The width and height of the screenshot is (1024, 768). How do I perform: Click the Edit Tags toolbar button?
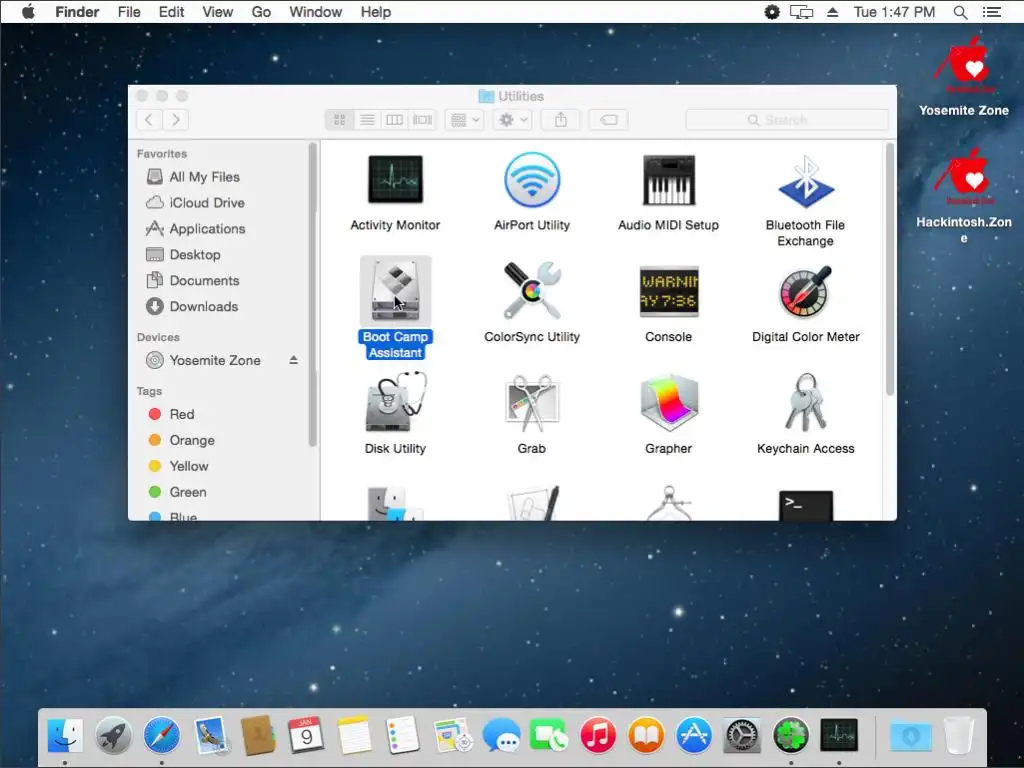tap(608, 120)
